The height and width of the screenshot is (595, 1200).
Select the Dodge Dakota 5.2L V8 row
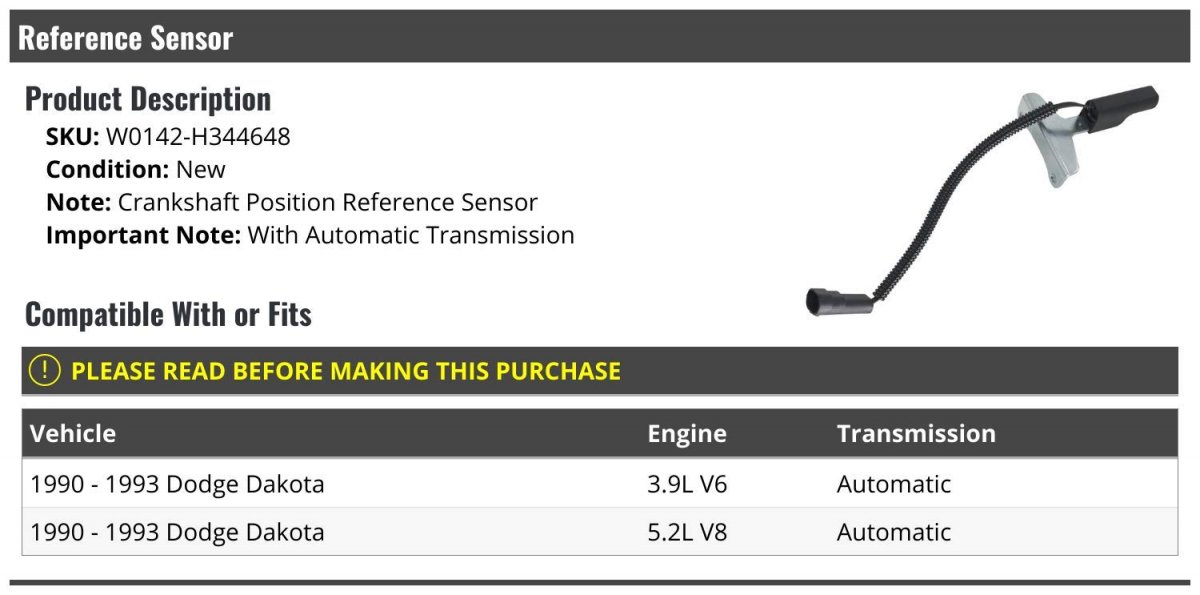pos(600,532)
